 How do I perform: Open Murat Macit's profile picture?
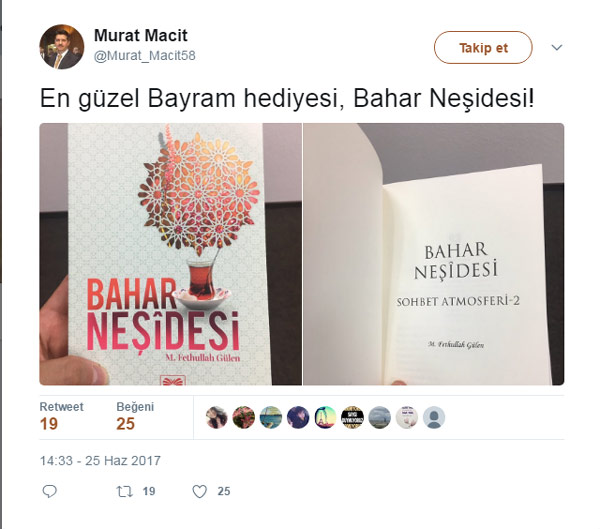point(62,47)
